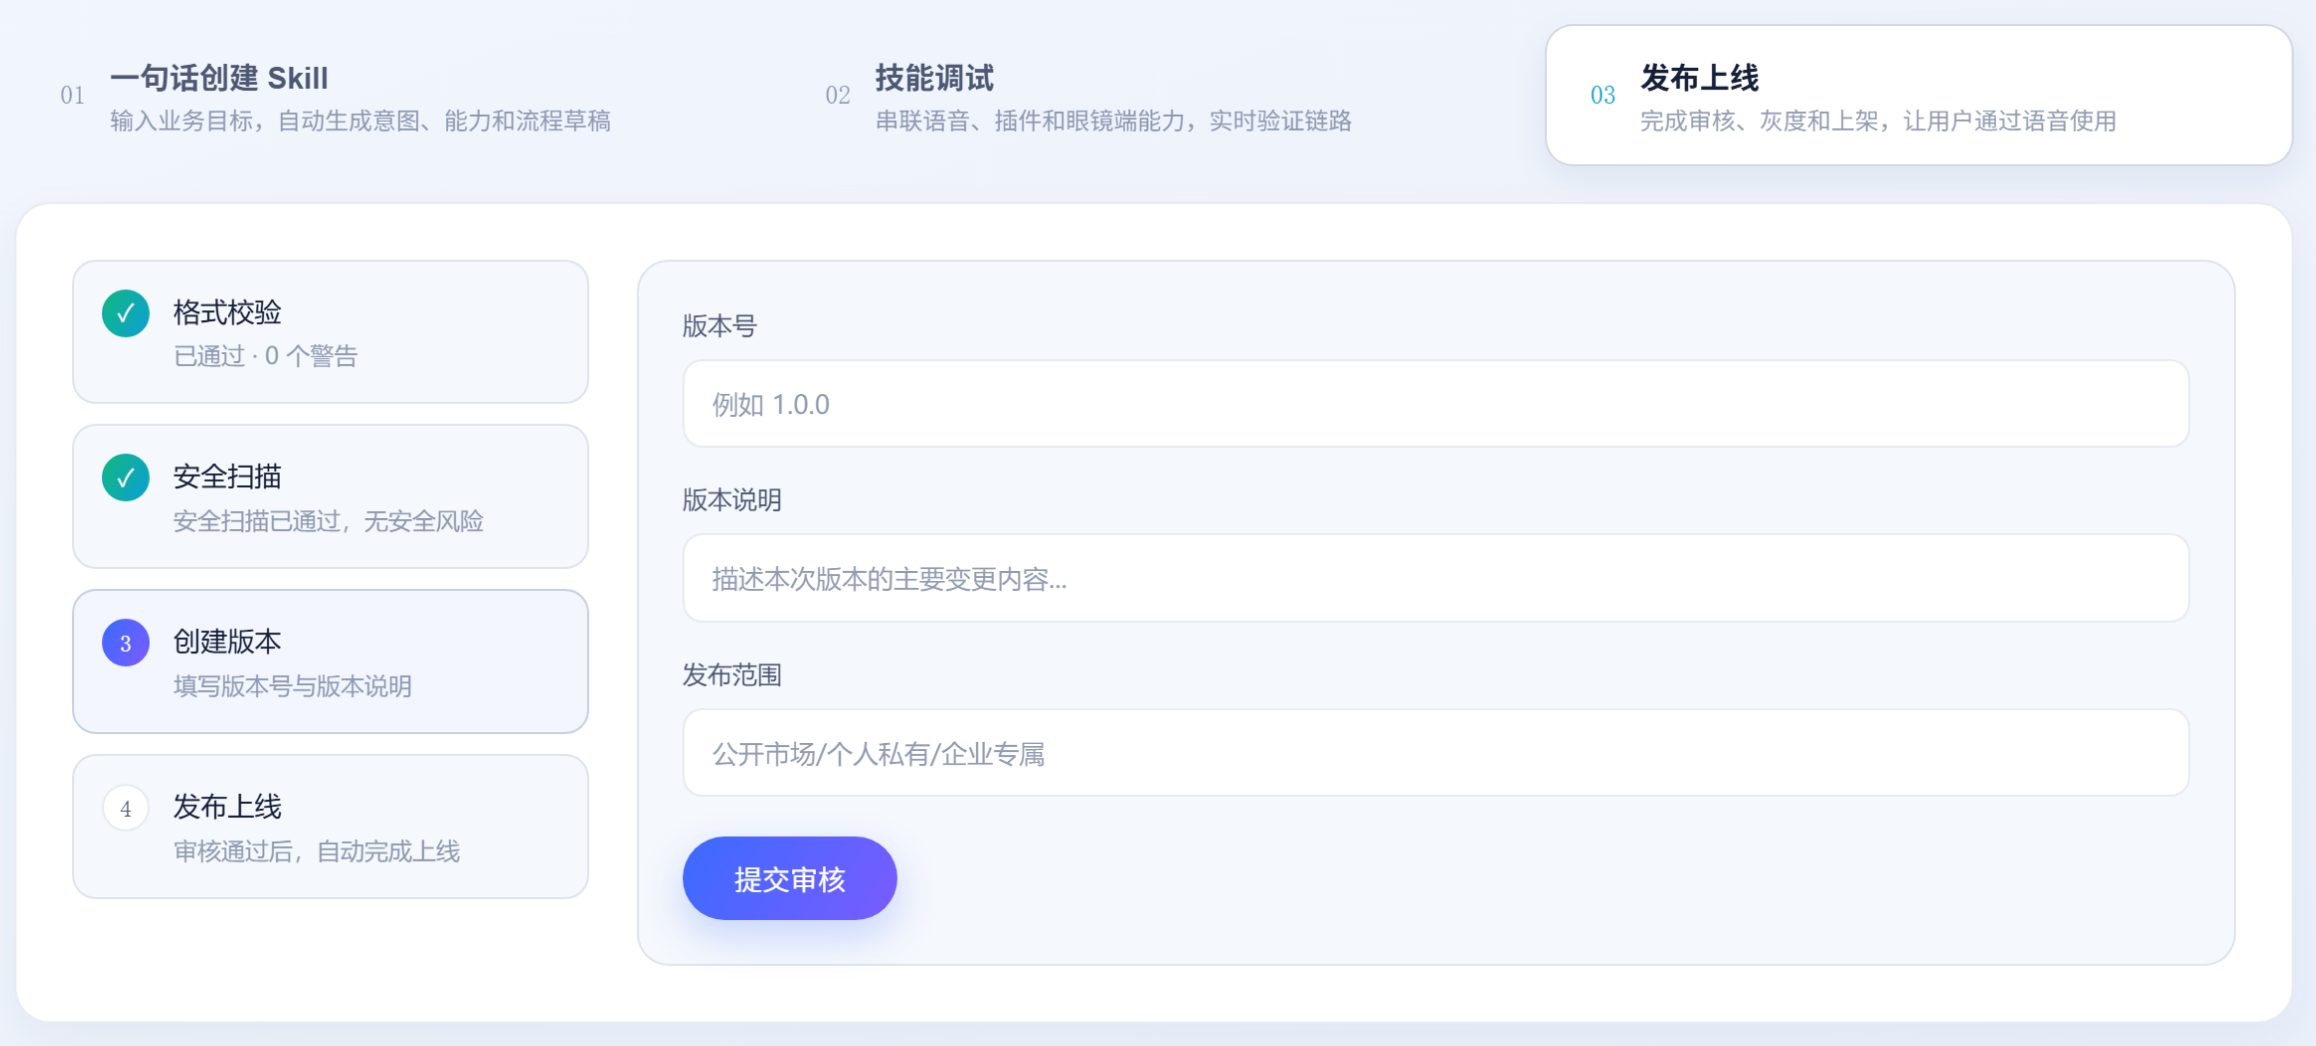
Task: Click the 02 step number
Action: click(x=837, y=95)
